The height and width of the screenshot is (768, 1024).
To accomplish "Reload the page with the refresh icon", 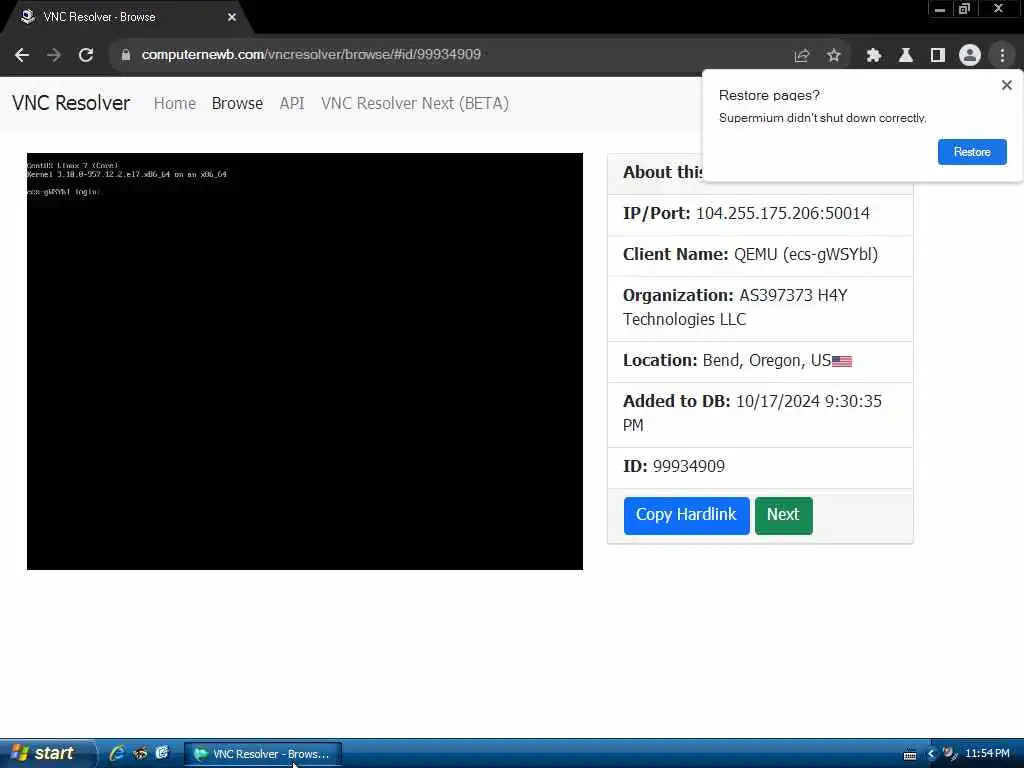I will coord(86,56).
